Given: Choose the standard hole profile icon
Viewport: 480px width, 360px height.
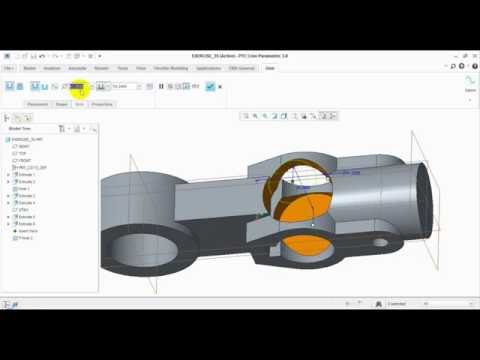Looking at the screenshot, I should (x=45, y=87).
